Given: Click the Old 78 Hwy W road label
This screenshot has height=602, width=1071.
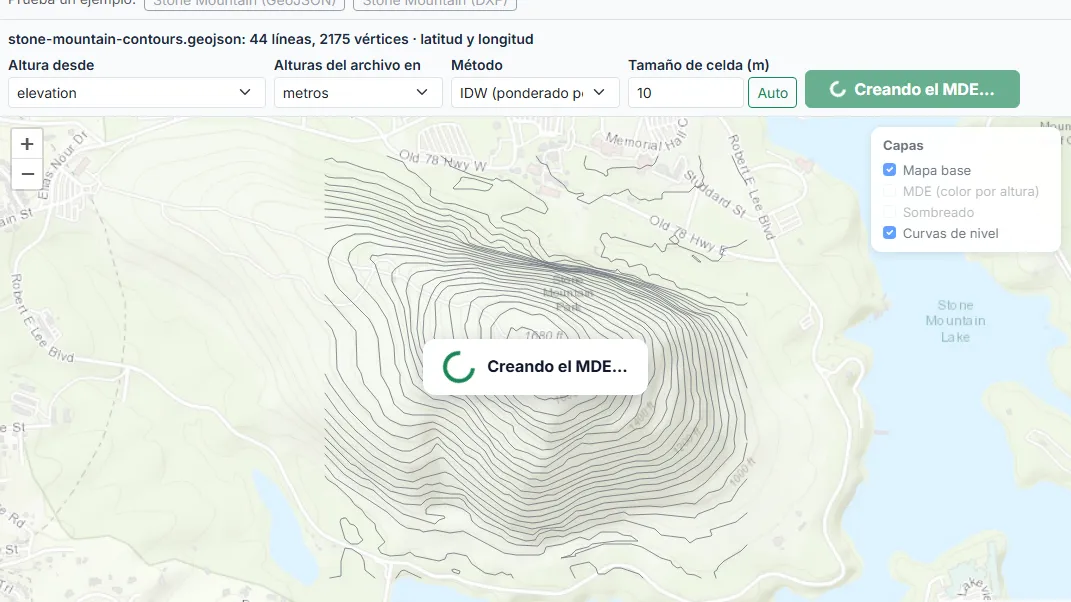Looking at the screenshot, I should click(443, 161).
